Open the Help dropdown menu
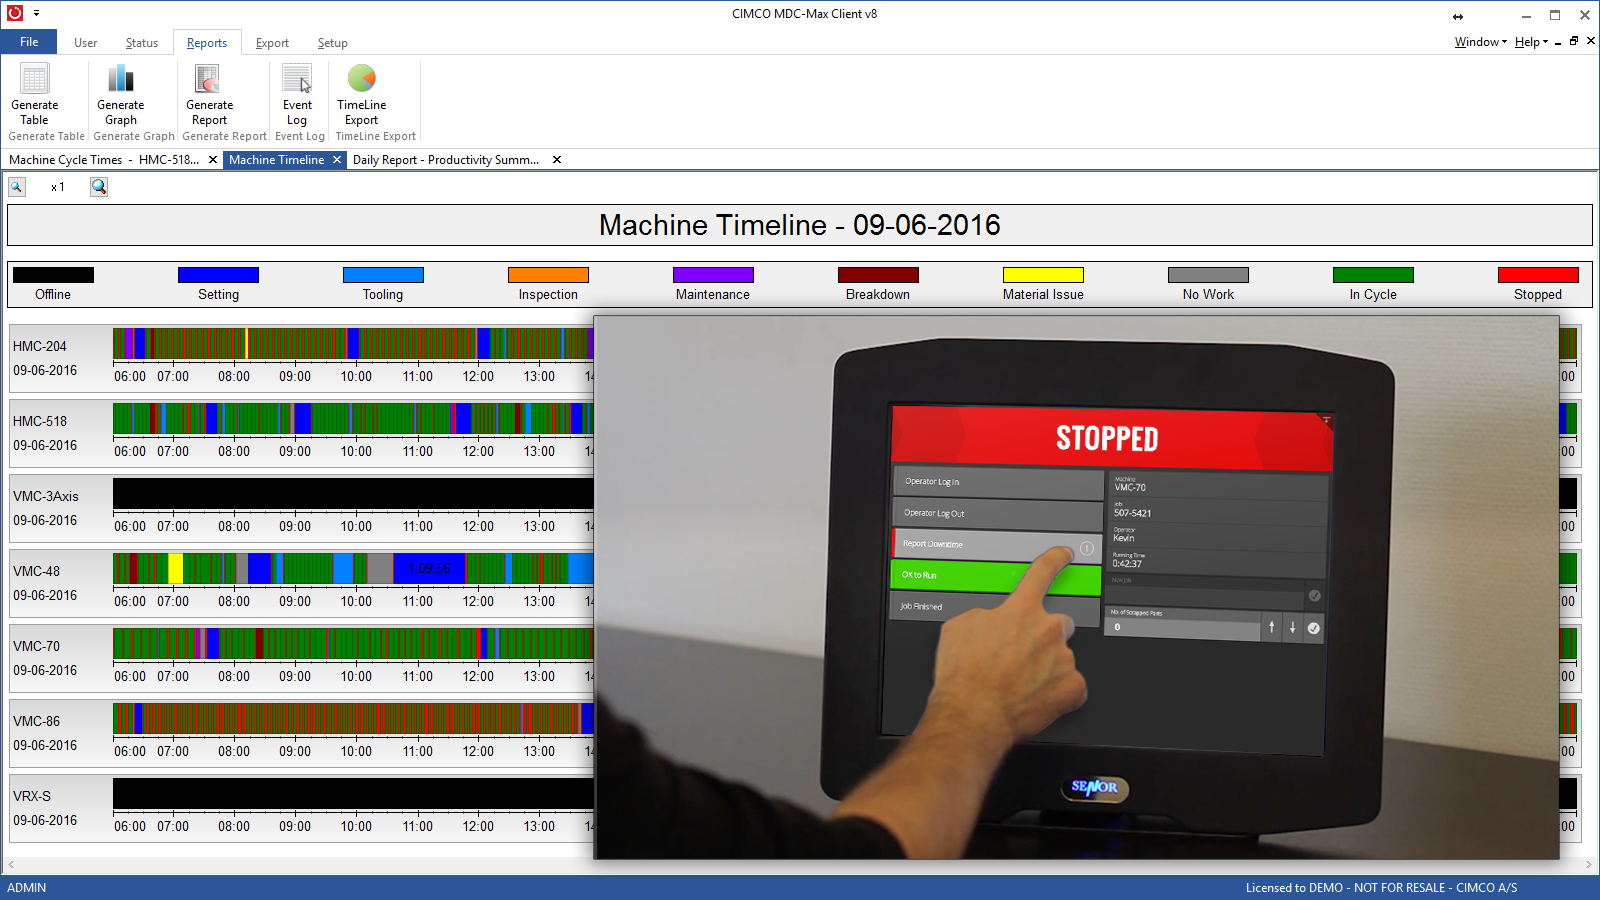 1530,42
